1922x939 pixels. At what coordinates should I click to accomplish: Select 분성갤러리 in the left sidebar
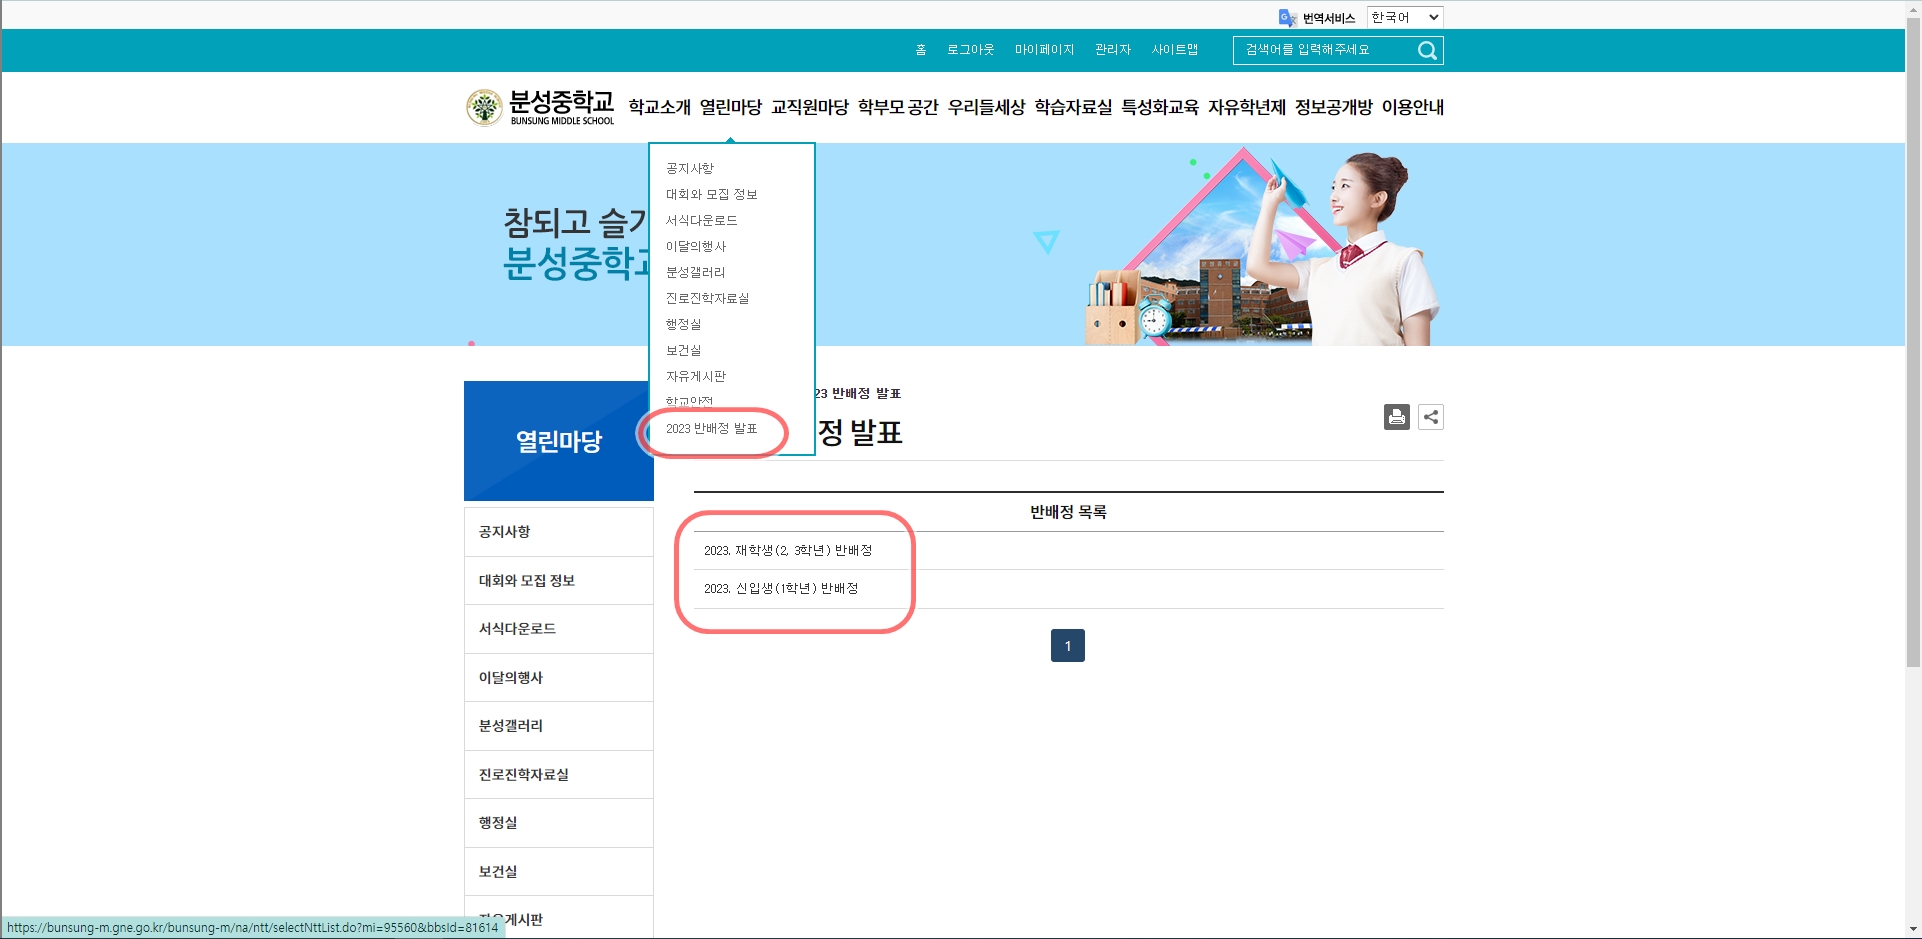[x=511, y=726]
